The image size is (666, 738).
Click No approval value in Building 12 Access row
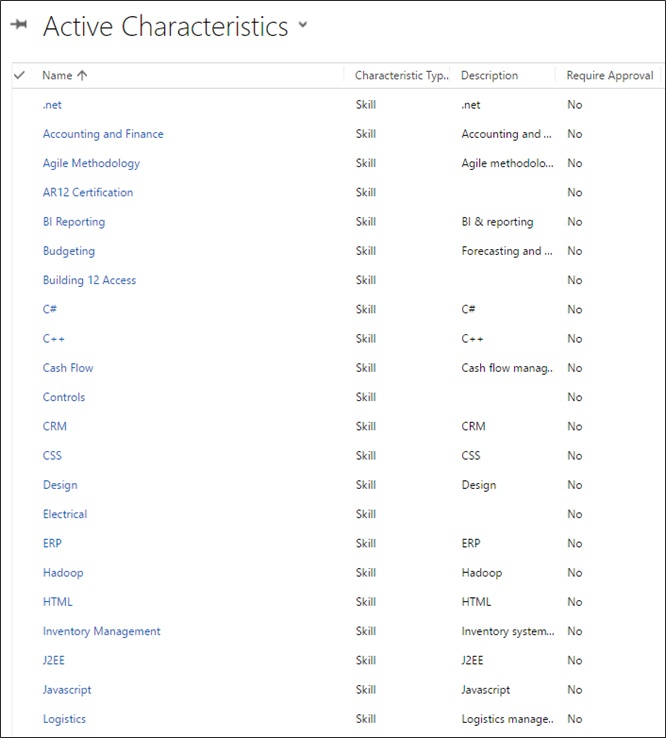point(575,280)
